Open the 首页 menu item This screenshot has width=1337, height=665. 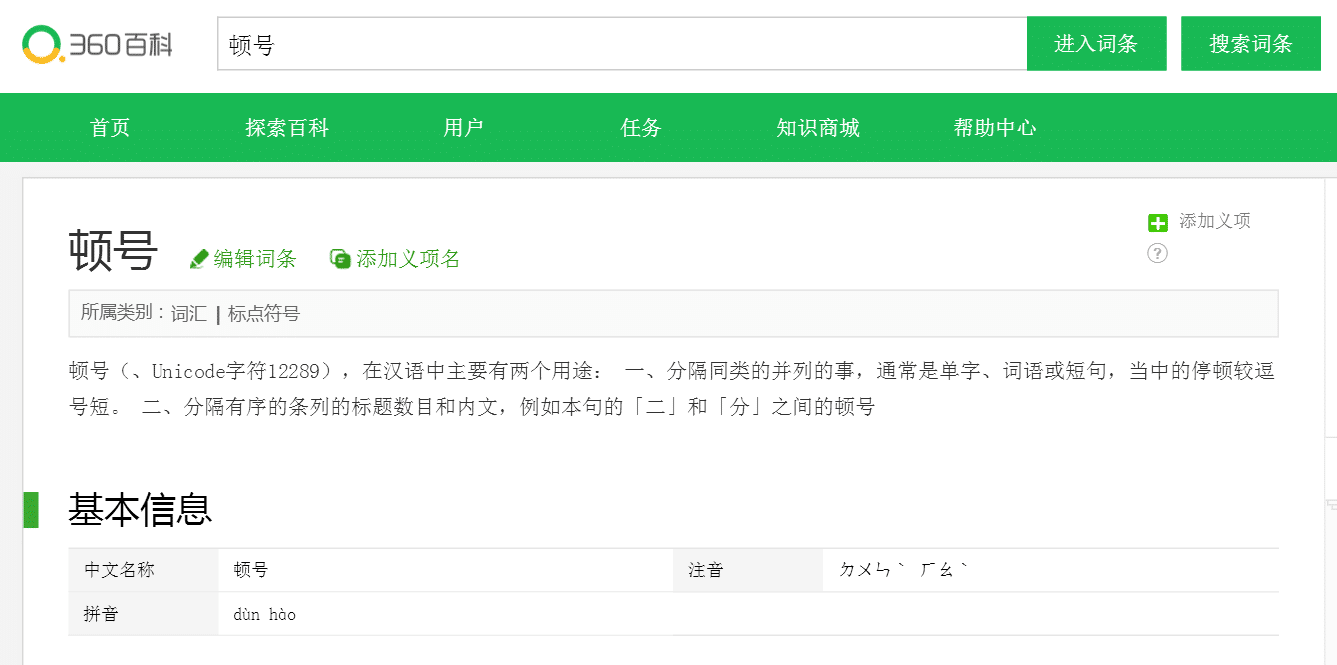[x=109, y=128]
